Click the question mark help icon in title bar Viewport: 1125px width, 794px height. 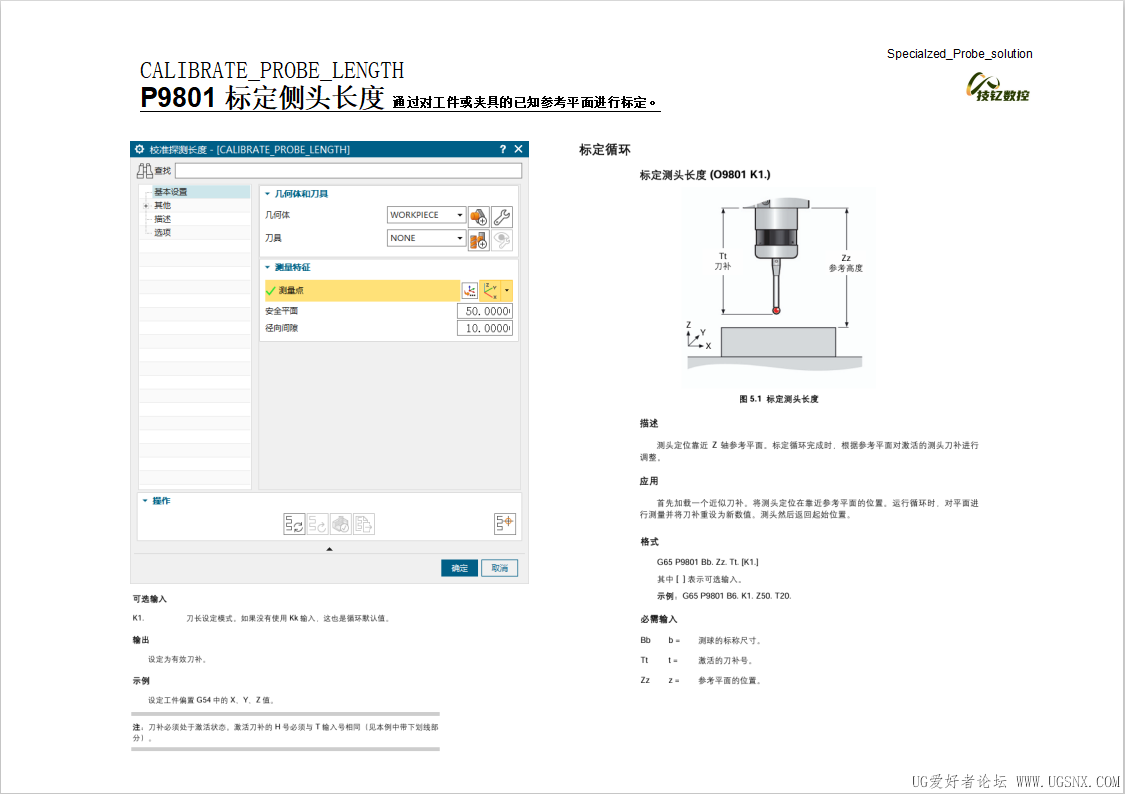click(x=502, y=149)
